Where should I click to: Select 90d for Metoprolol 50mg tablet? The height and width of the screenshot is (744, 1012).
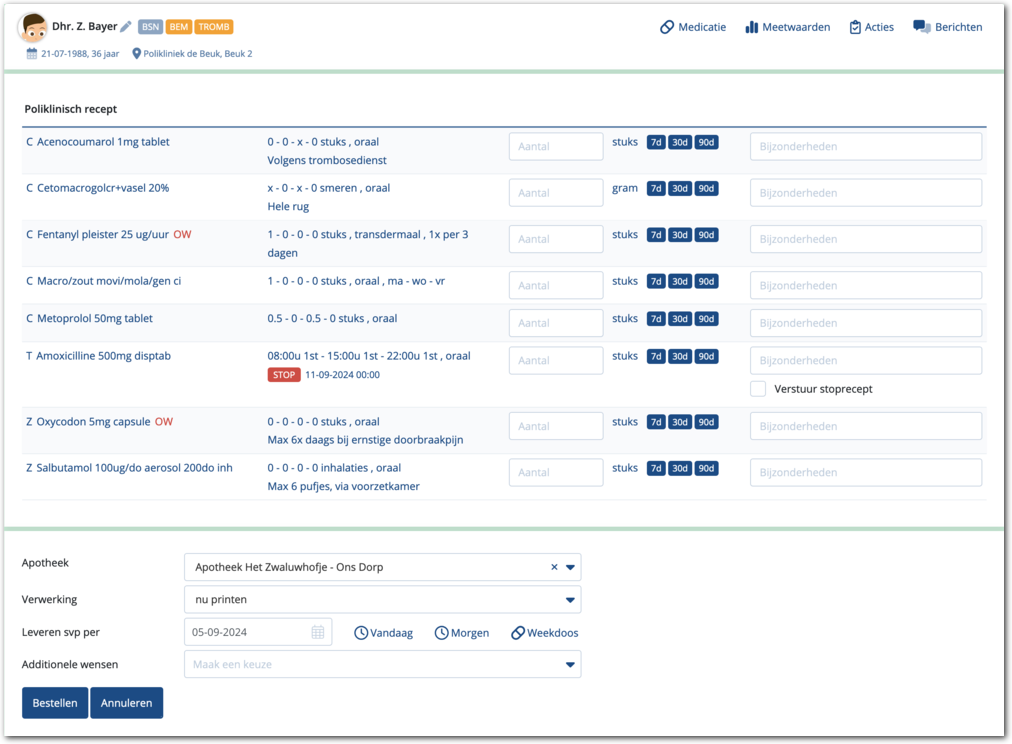[706, 319]
